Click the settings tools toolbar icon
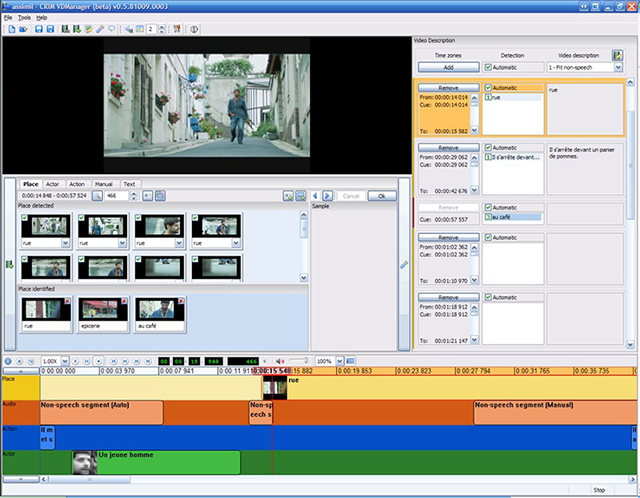Screen dimensions: 640x498 tap(177, 29)
